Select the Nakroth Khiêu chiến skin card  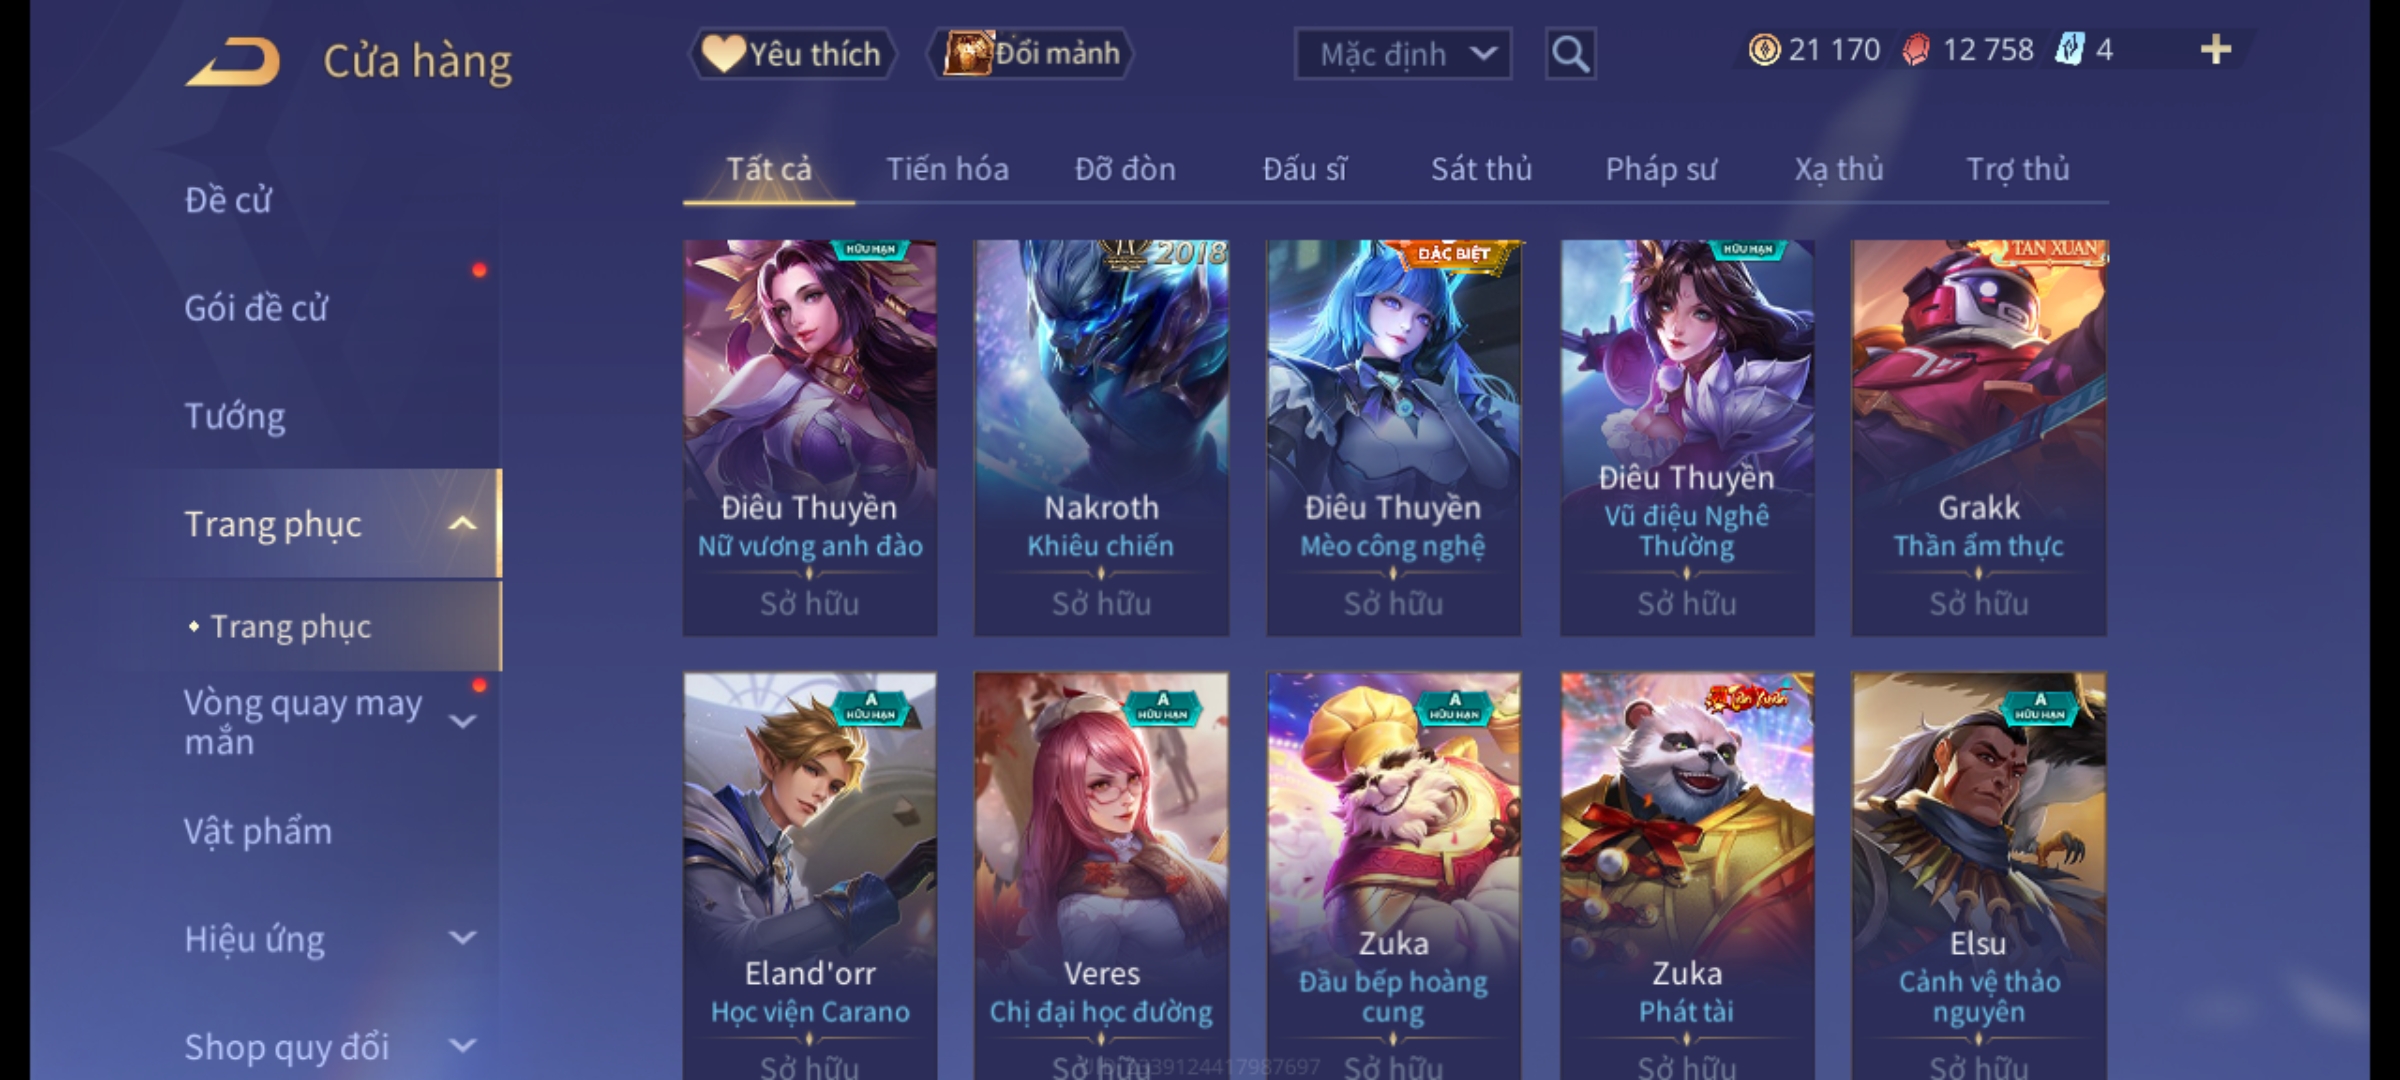tap(1101, 438)
